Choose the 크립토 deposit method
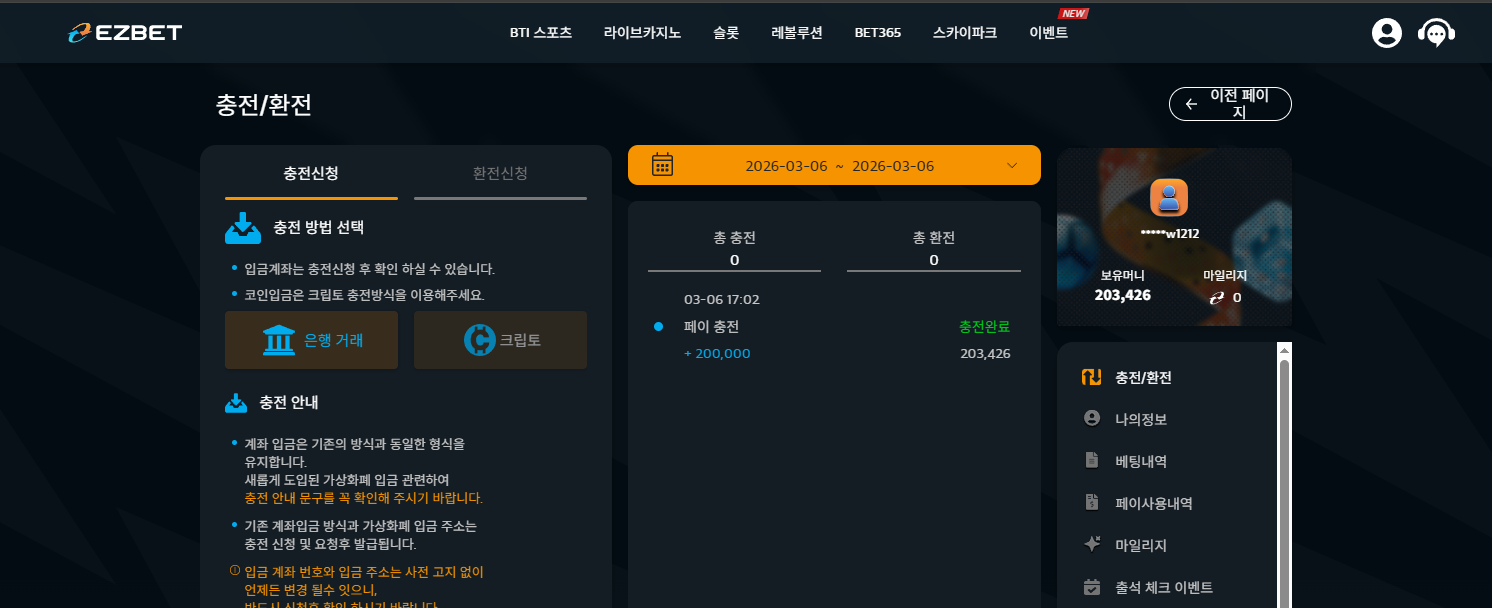The width and height of the screenshot is (1492, 608). (x=500, y=340)
